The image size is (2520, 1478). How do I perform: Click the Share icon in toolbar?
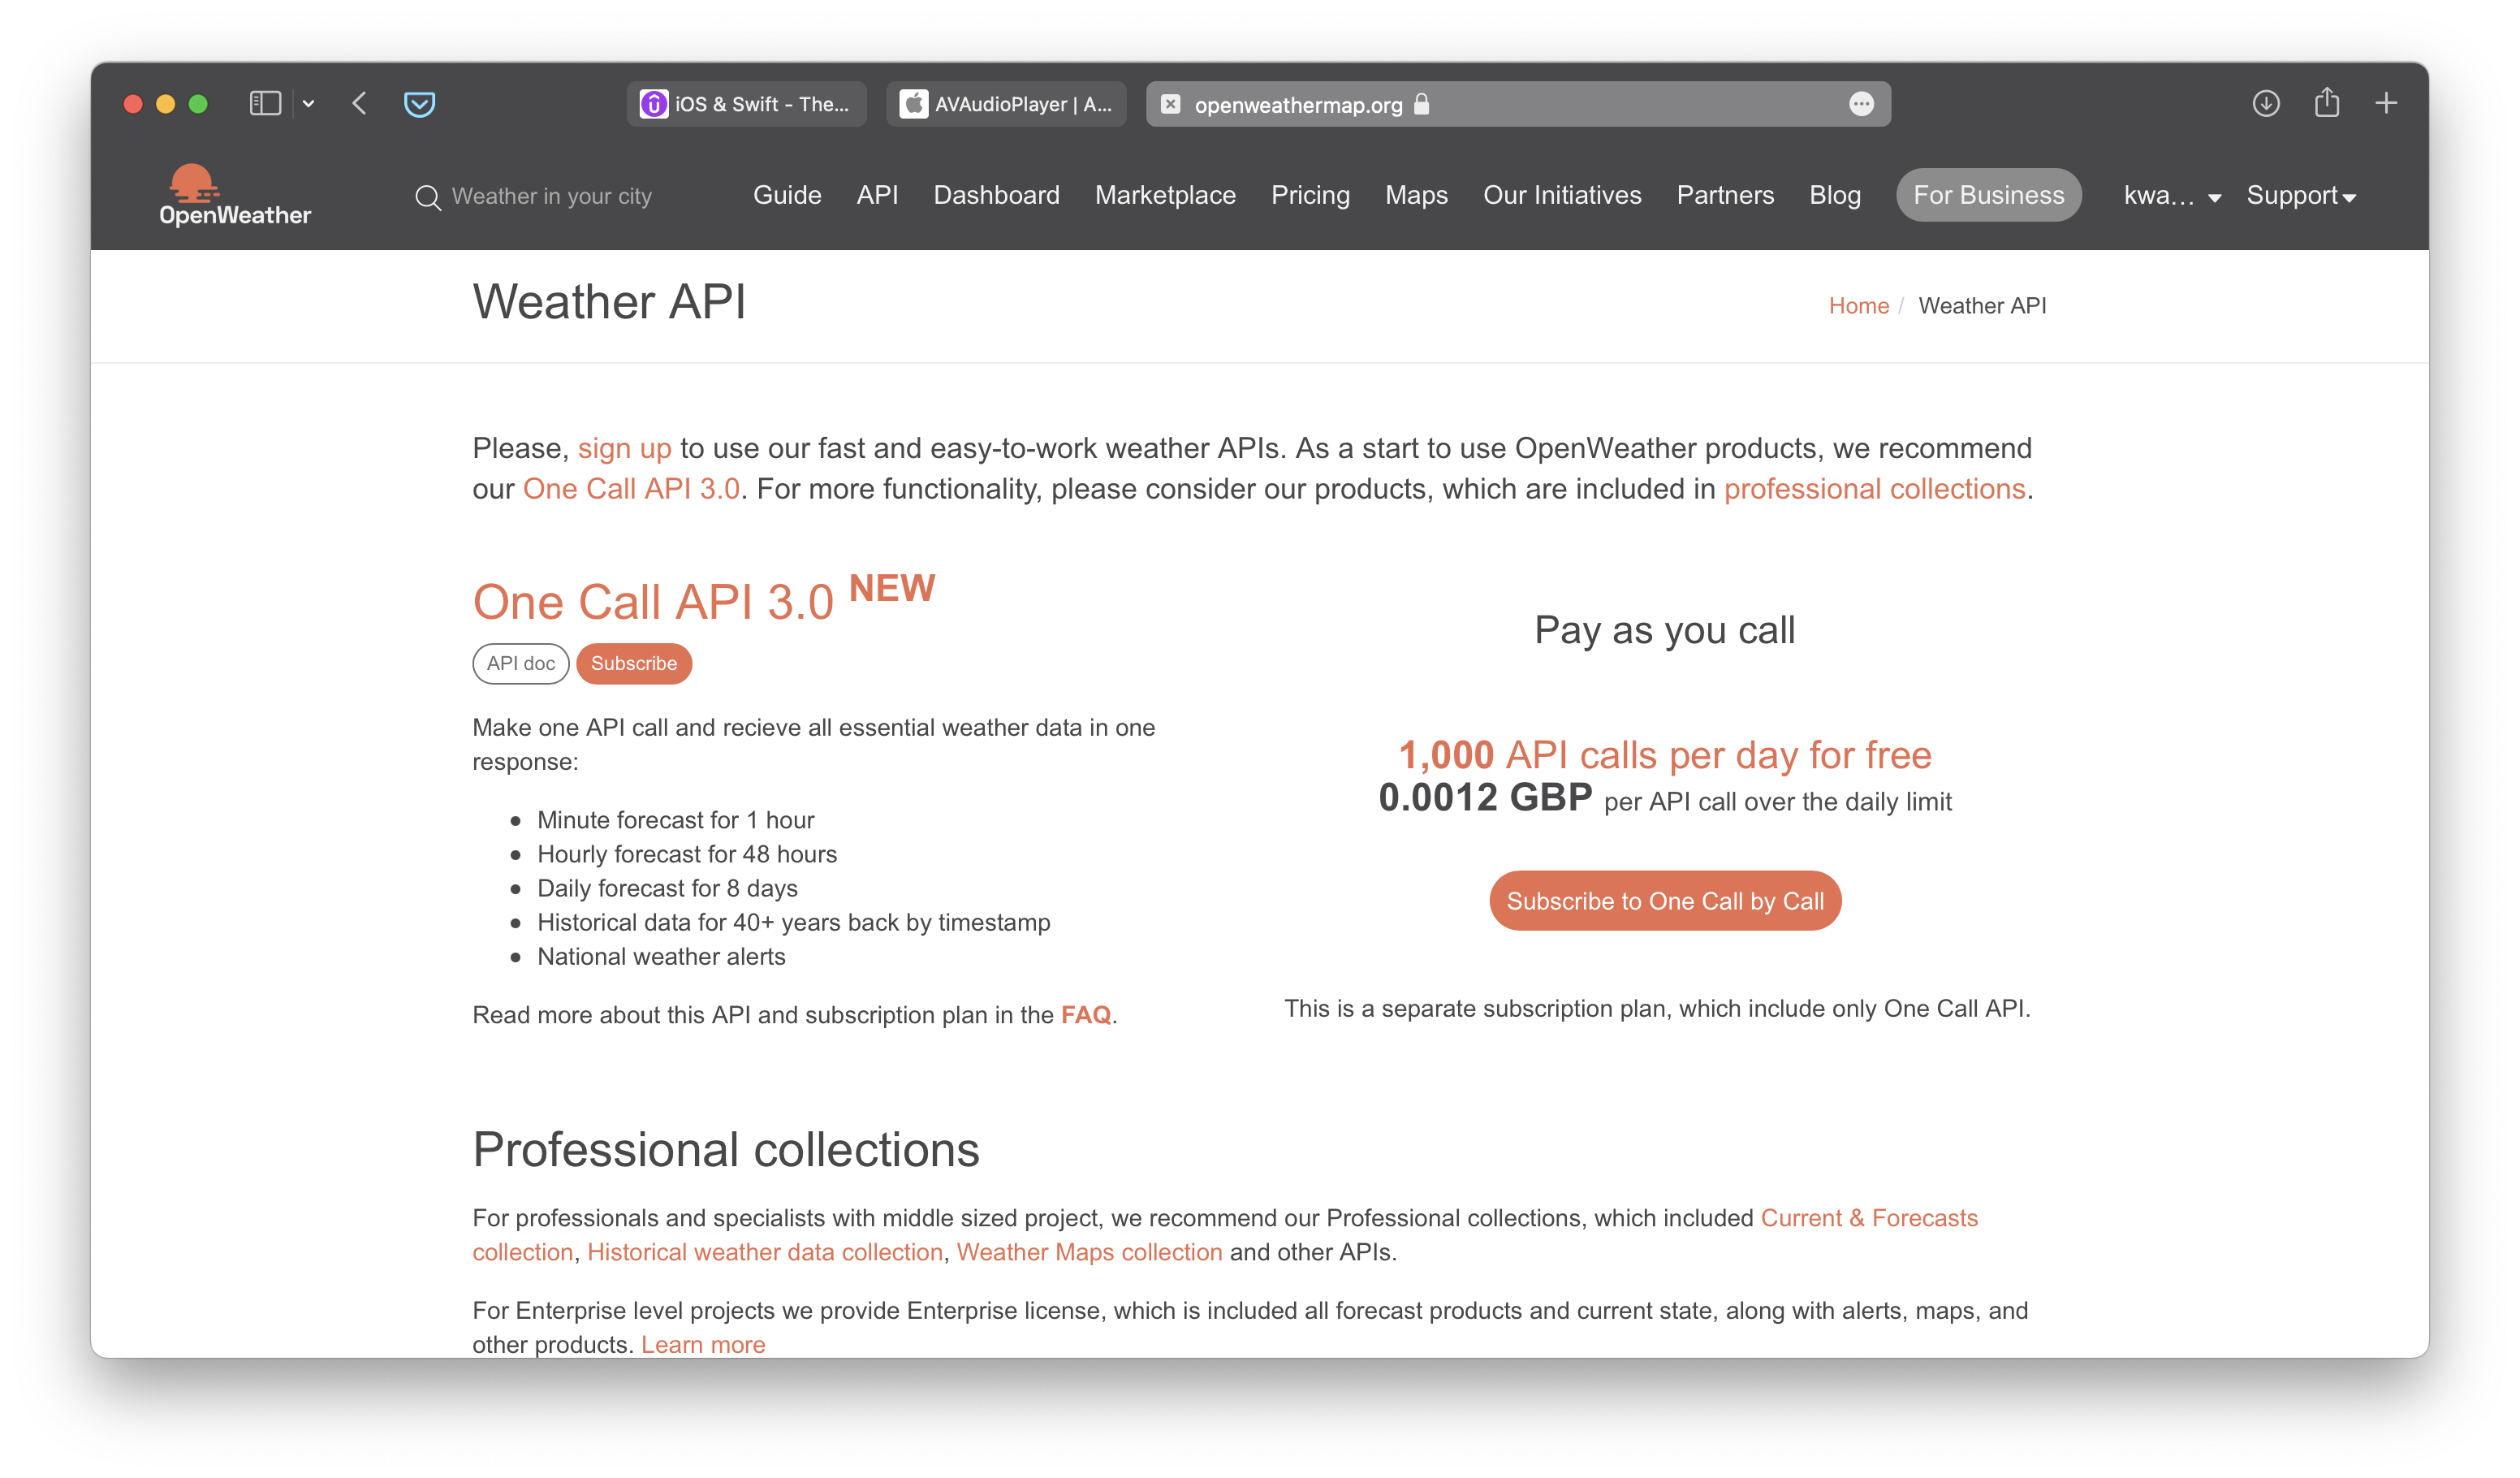coord(2326,104)
